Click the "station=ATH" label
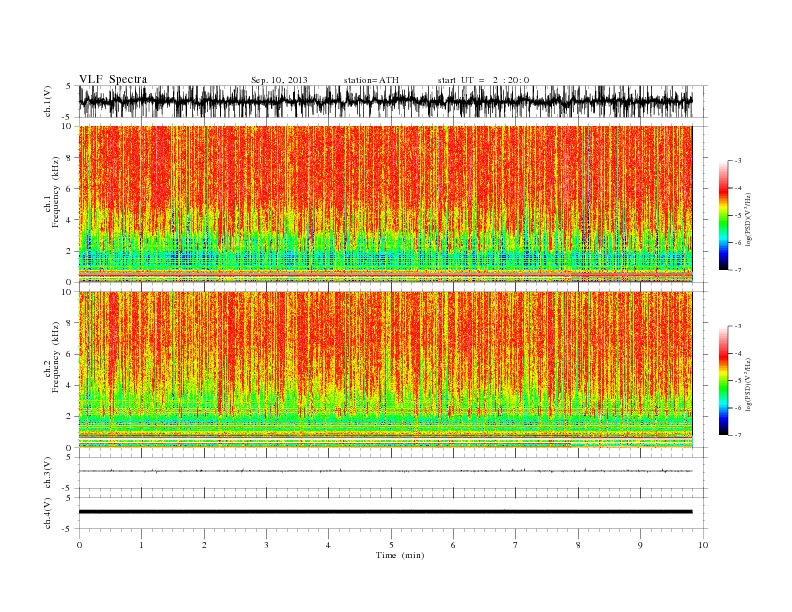This screenshot has height=612, width=792. pyautogui.click(x=371, y=80)
